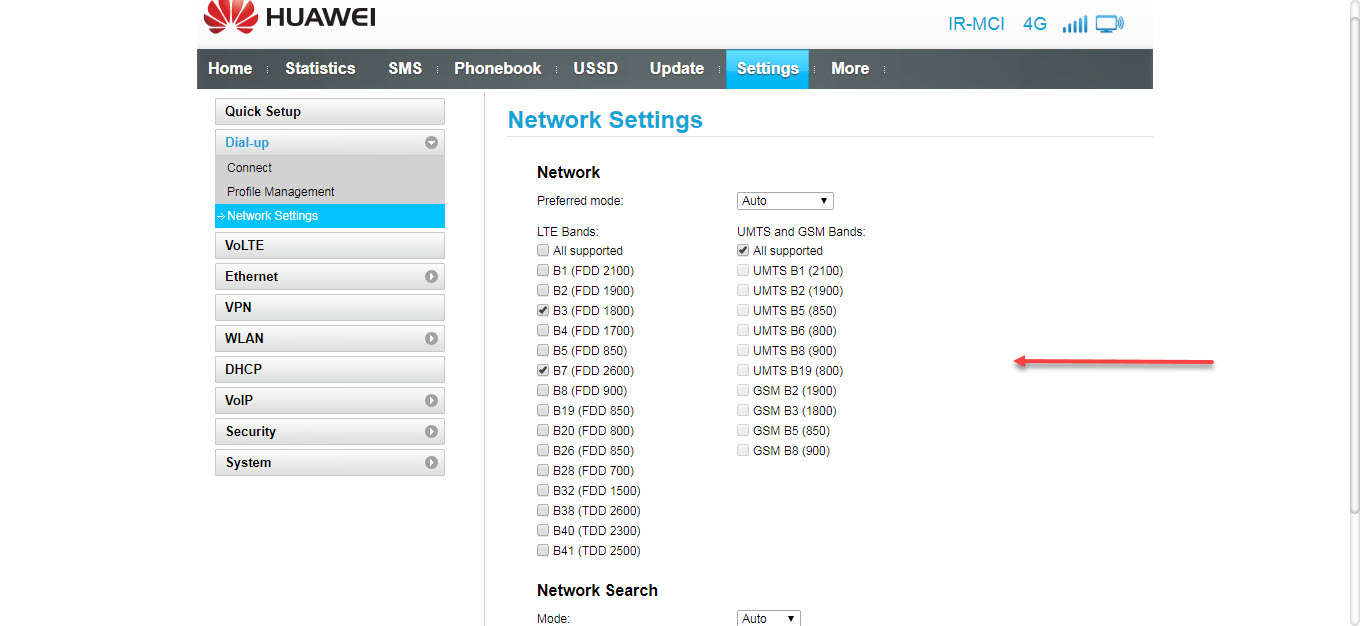Open the Preferred mode dropdown
Viewport: 1360px width, 626px height.
(x=785, y=201)
